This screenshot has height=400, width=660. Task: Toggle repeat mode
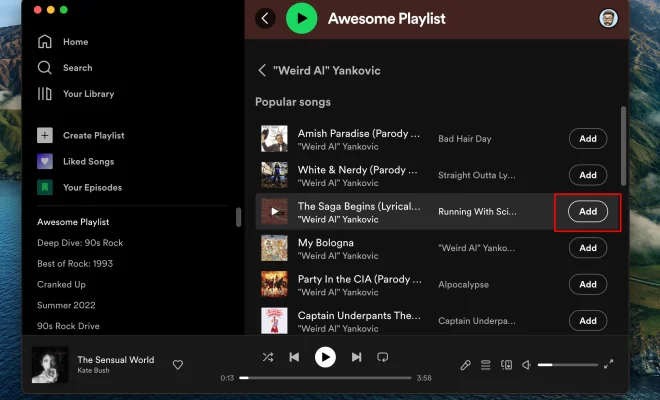pos(383,357)
